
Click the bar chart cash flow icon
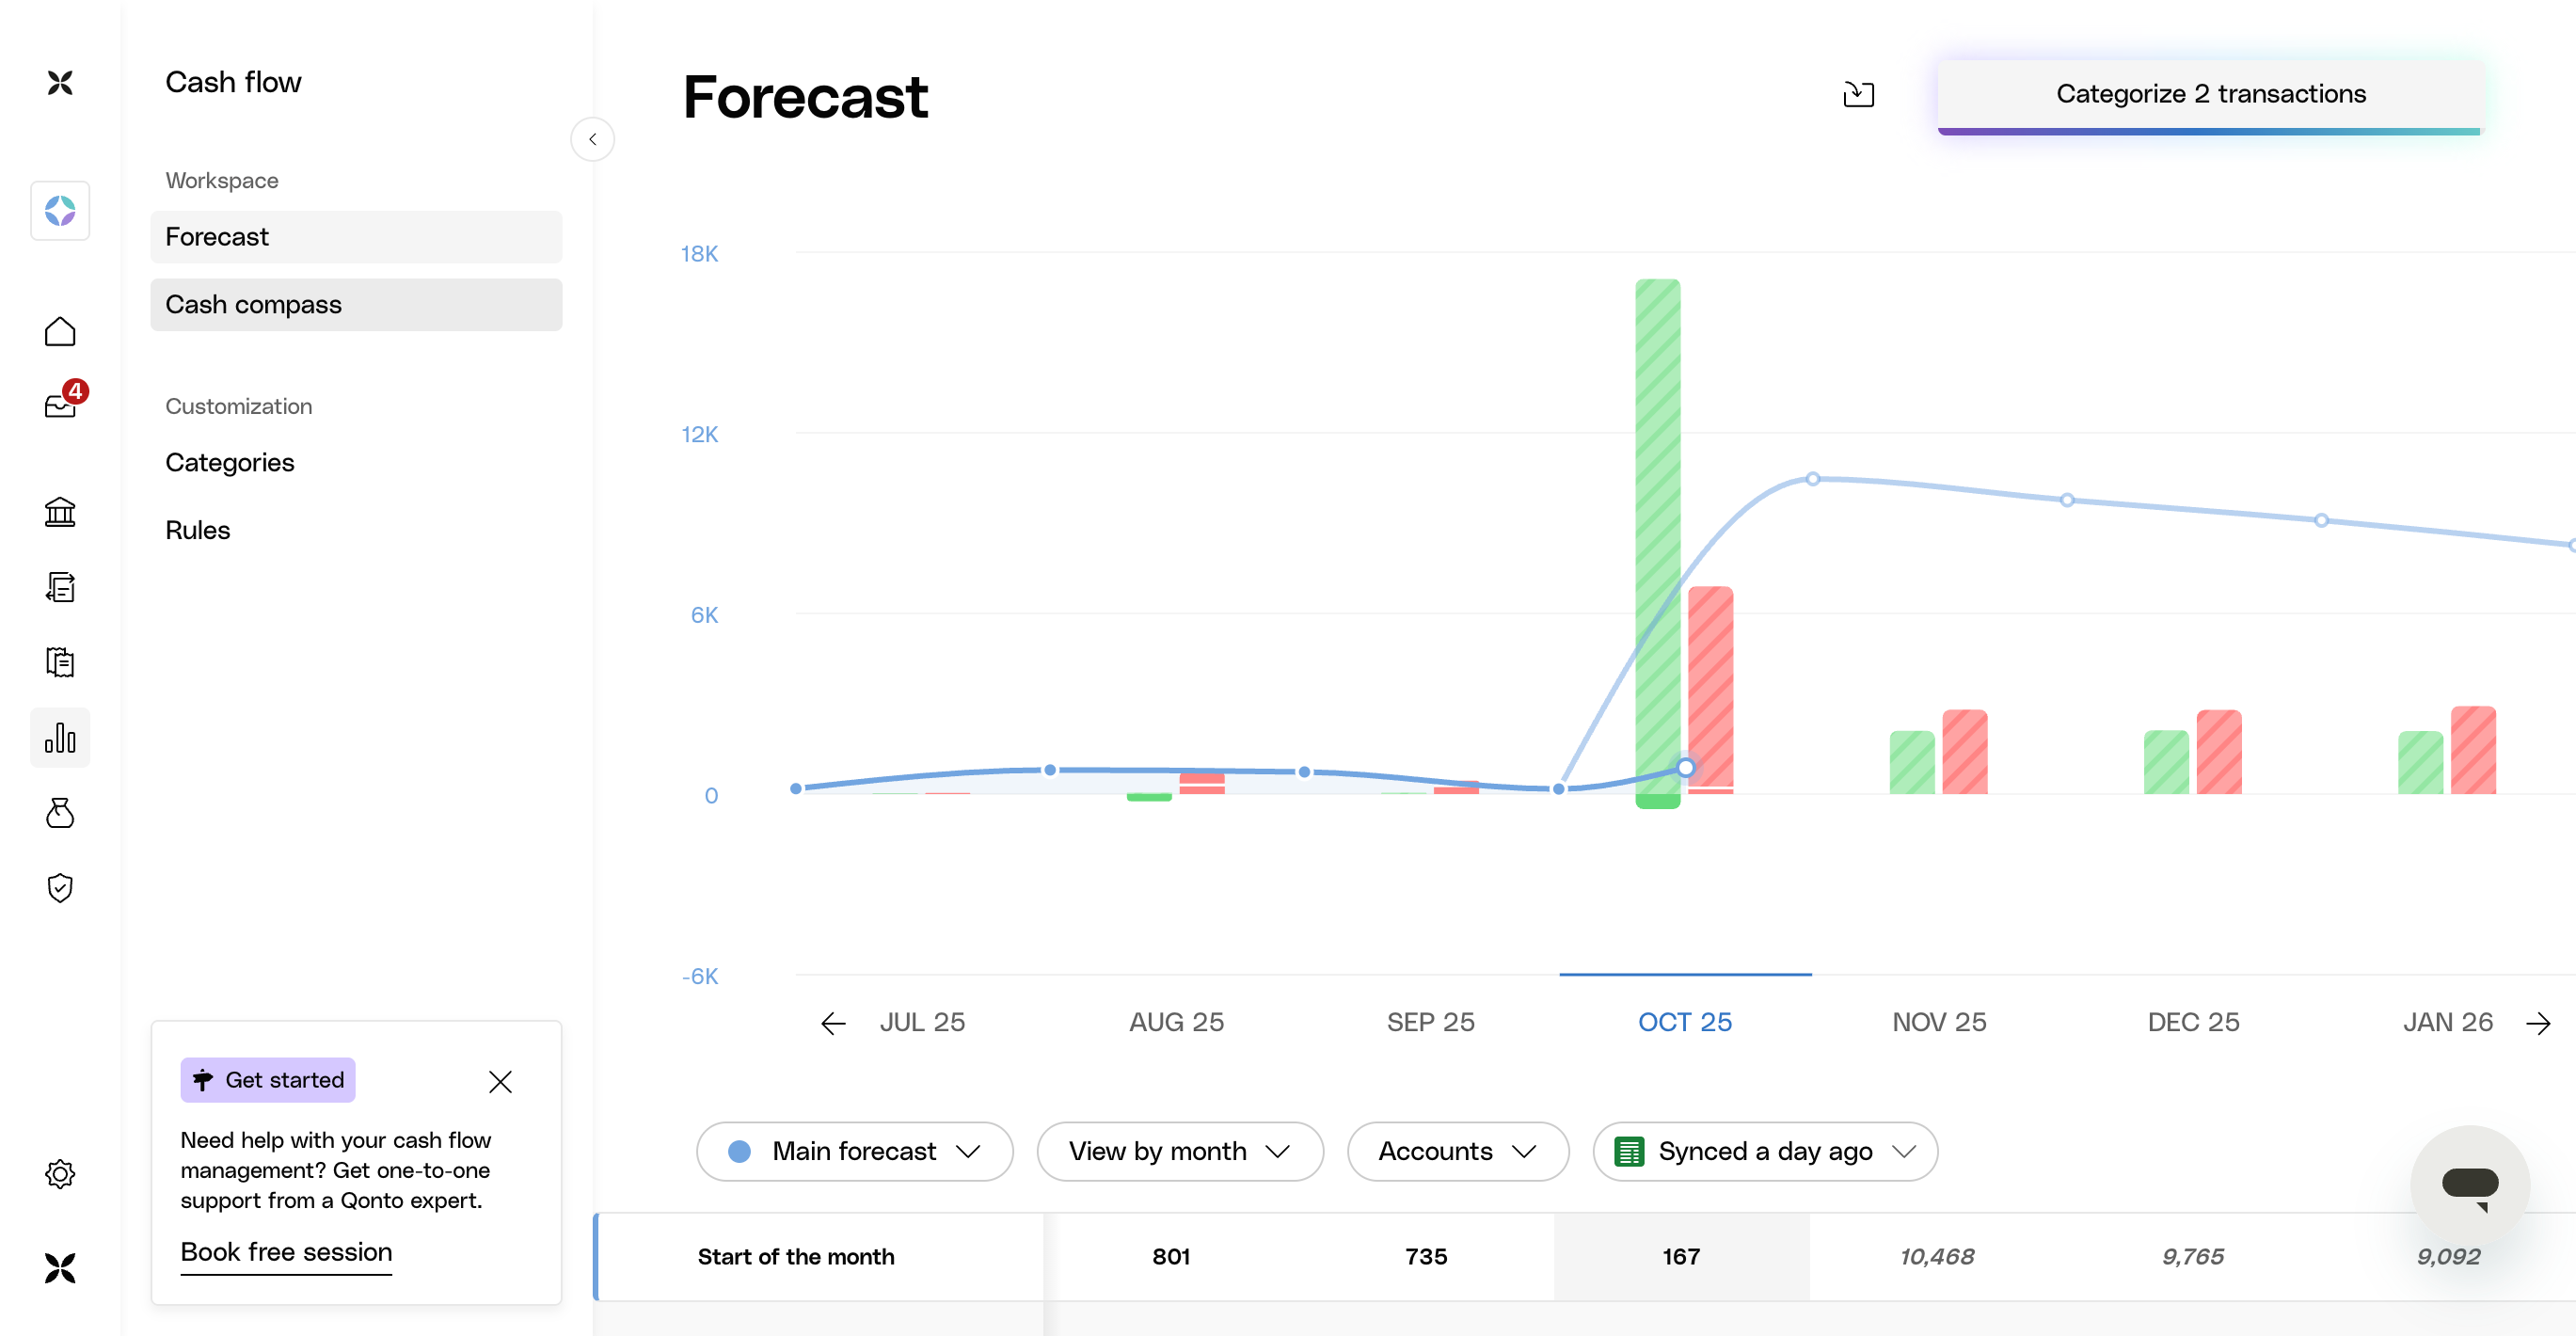tap(60, 738)
